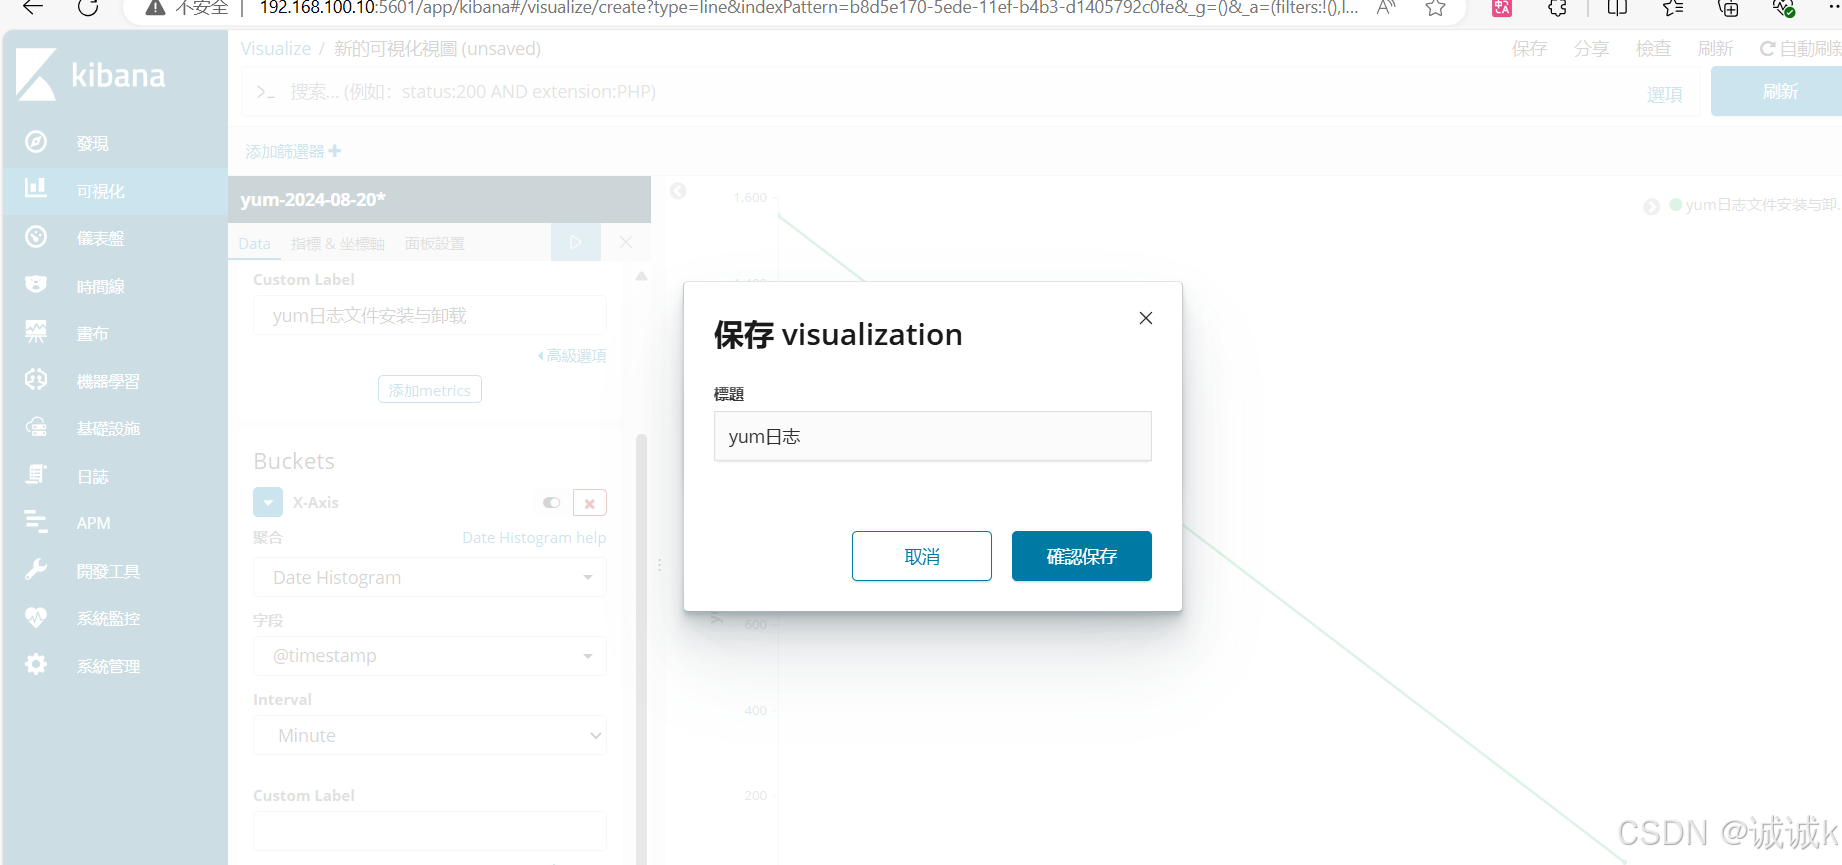Click the sidebar resize handle dots
The width and height of the screenshot is (1842, 865).
[x=659, y=565]
